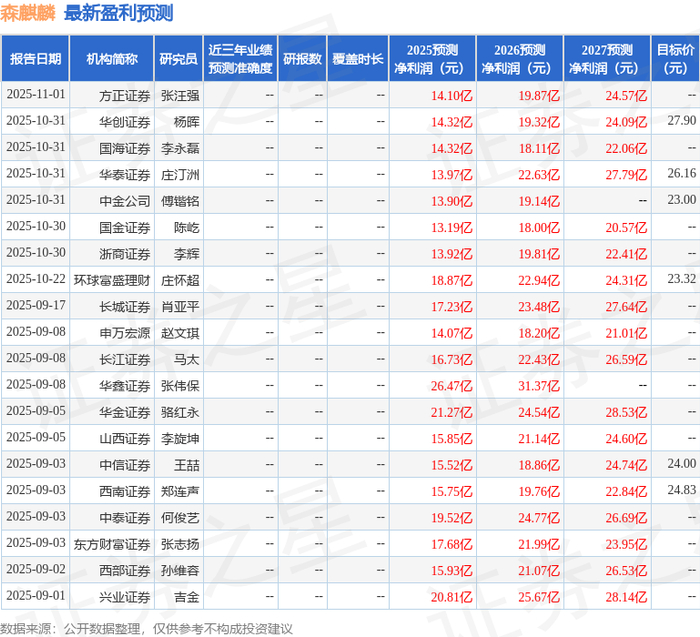The height and width of the screenshot is (637, 700).
Task: Click the 27.79亿 forecast value
Action: click(x=626, y=175)
